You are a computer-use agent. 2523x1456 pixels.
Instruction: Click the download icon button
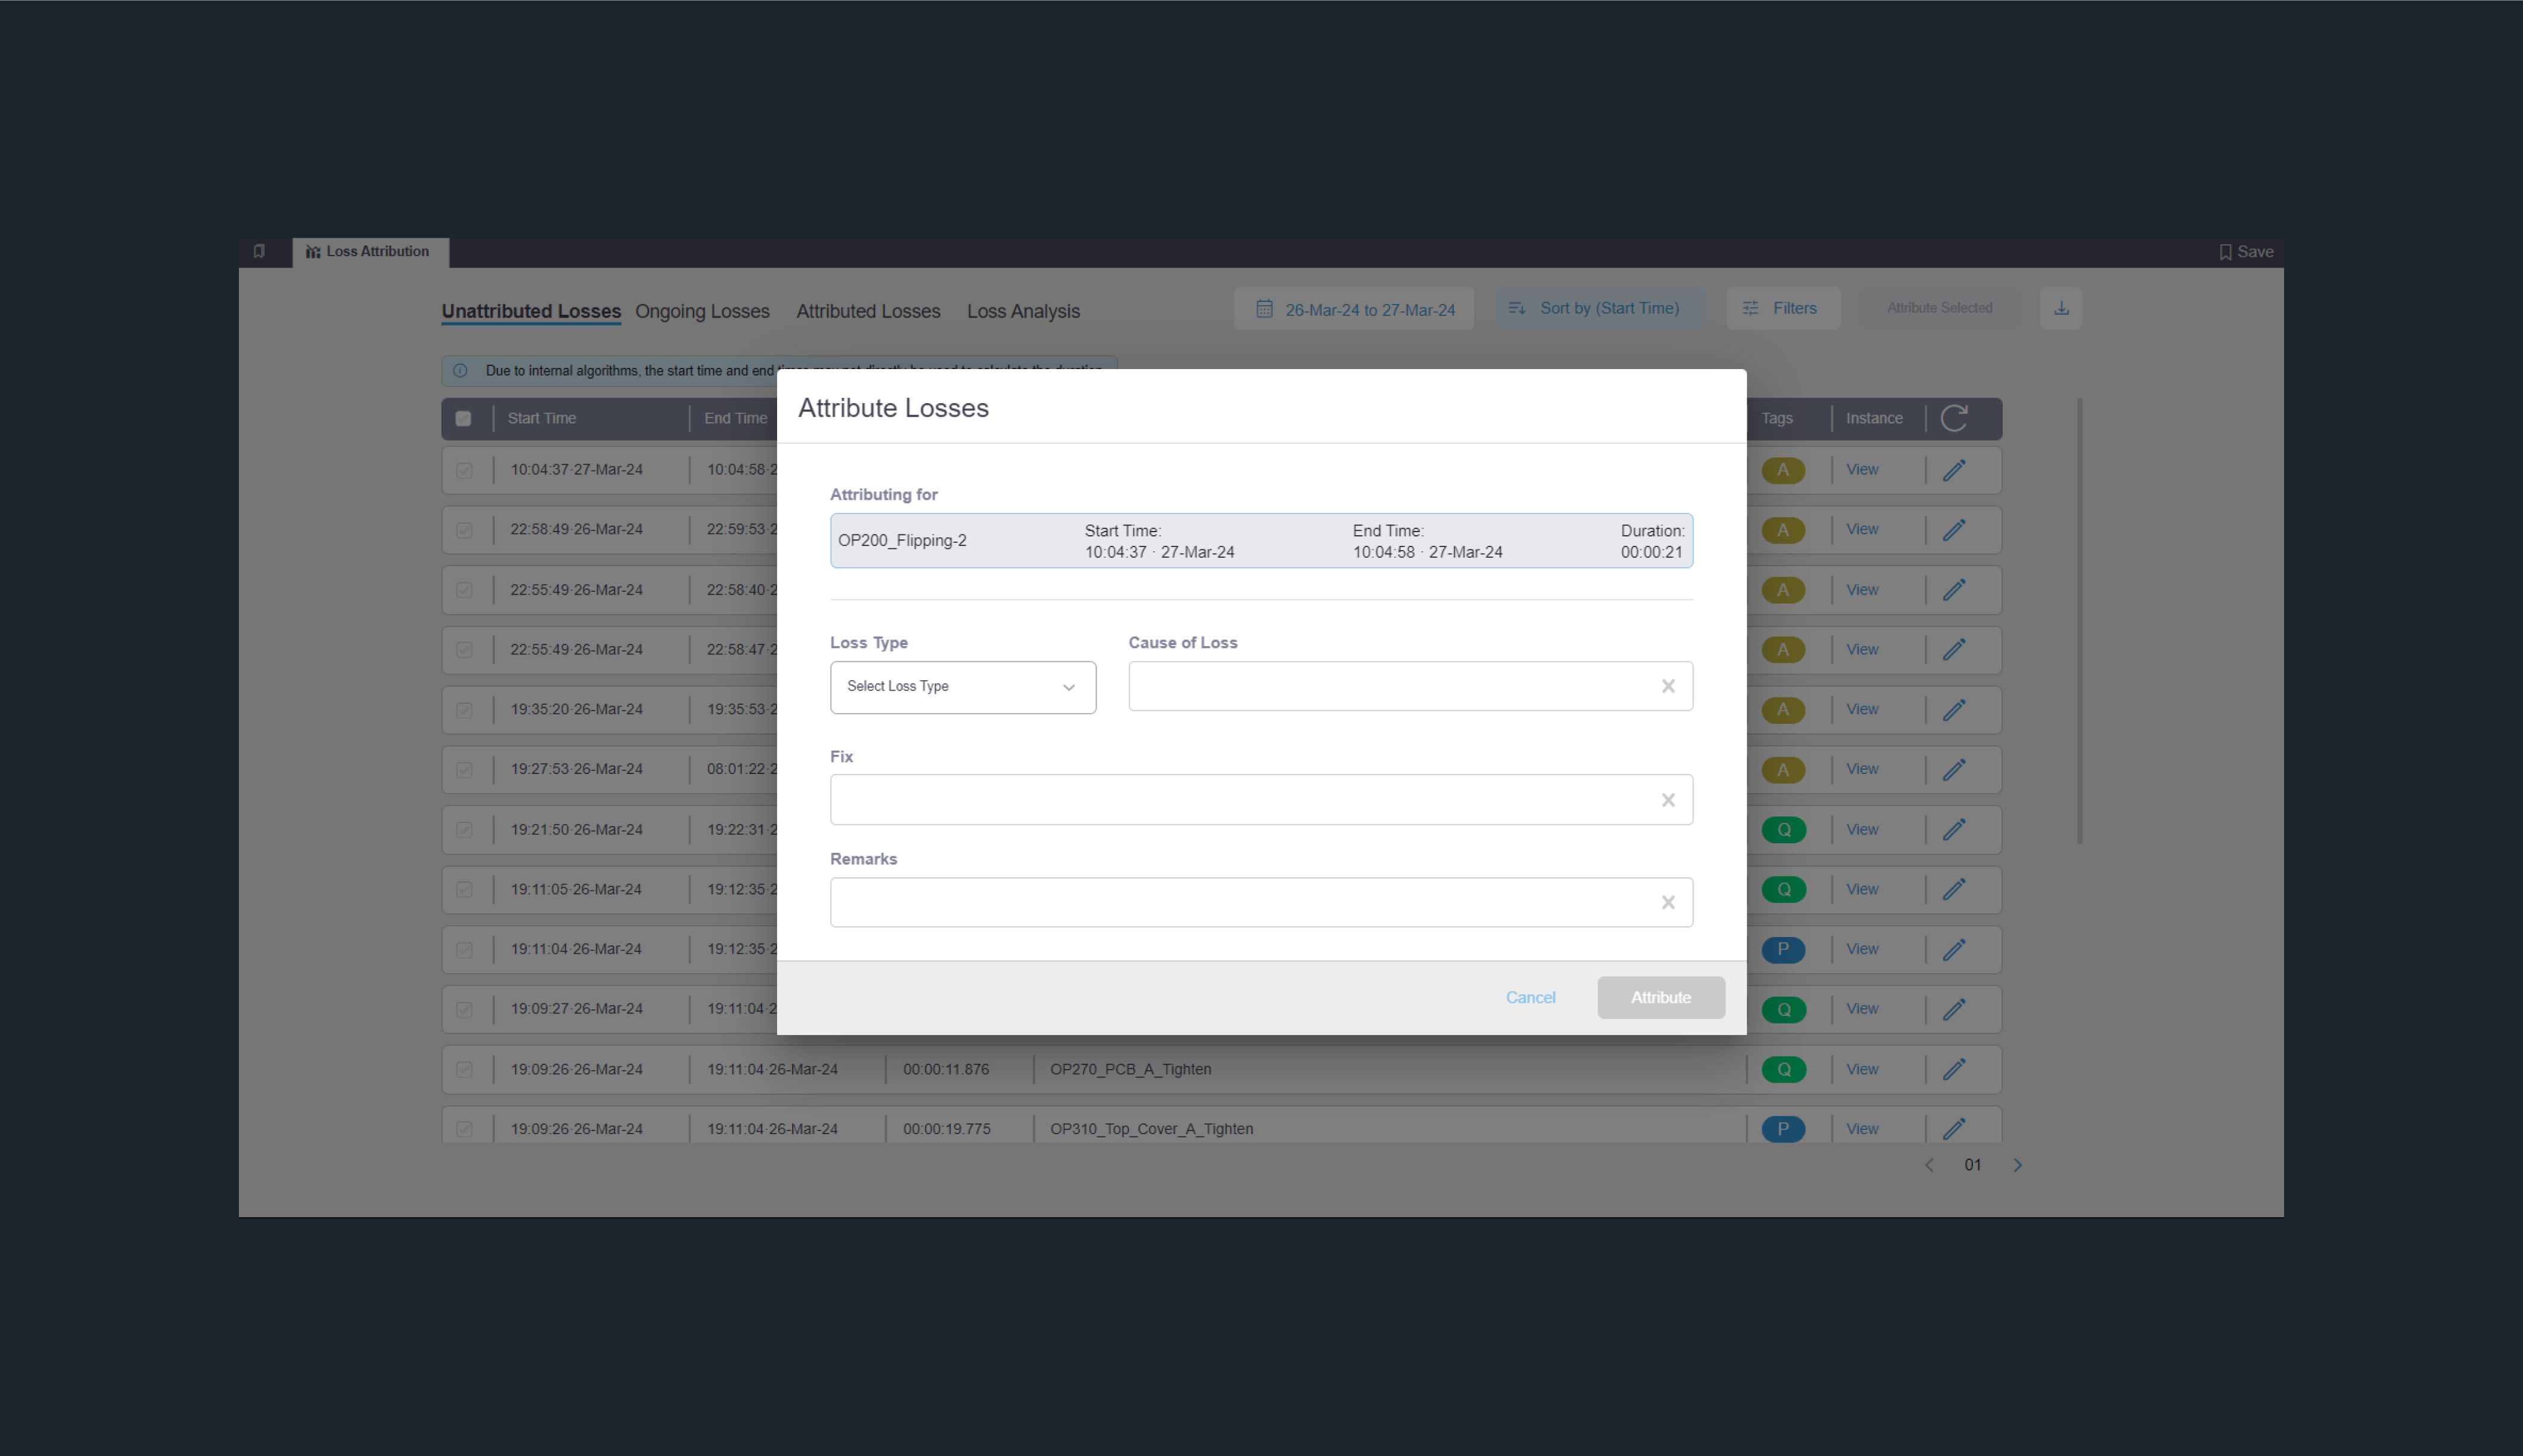pos(2061,308)
